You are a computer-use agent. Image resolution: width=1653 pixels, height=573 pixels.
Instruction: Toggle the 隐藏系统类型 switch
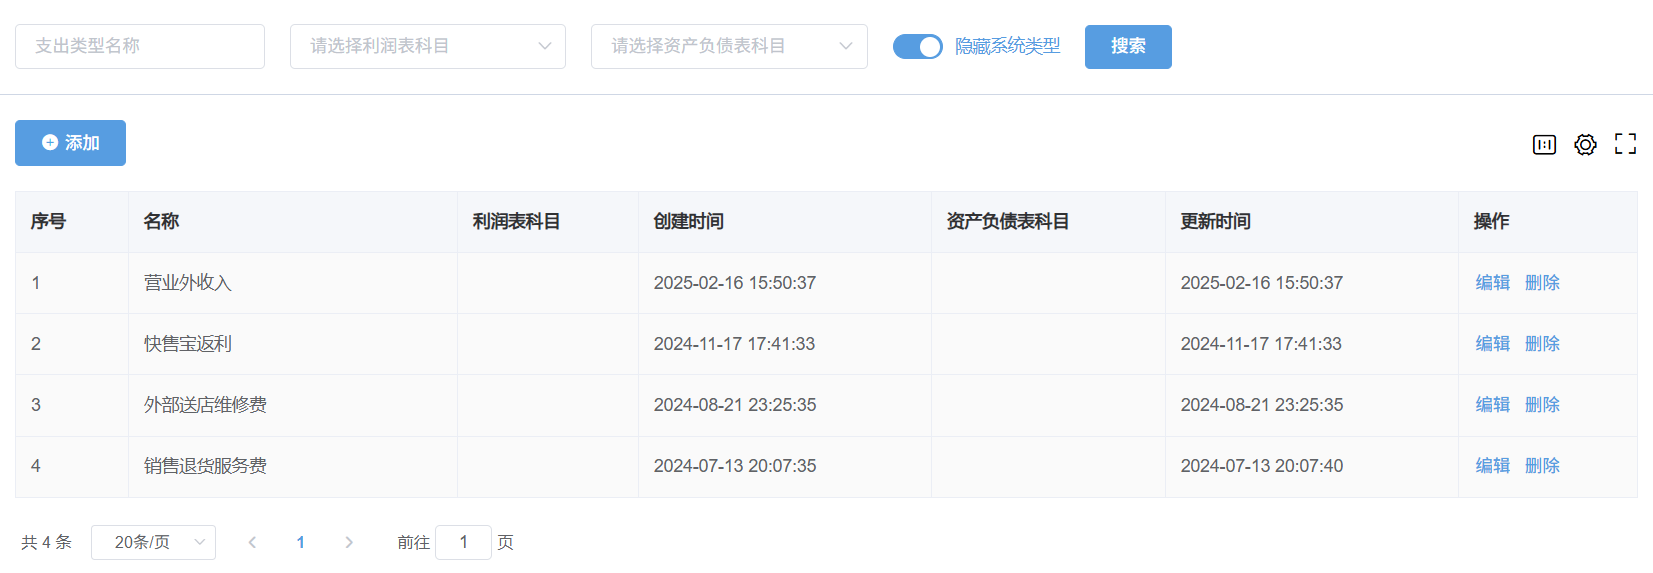917,47
